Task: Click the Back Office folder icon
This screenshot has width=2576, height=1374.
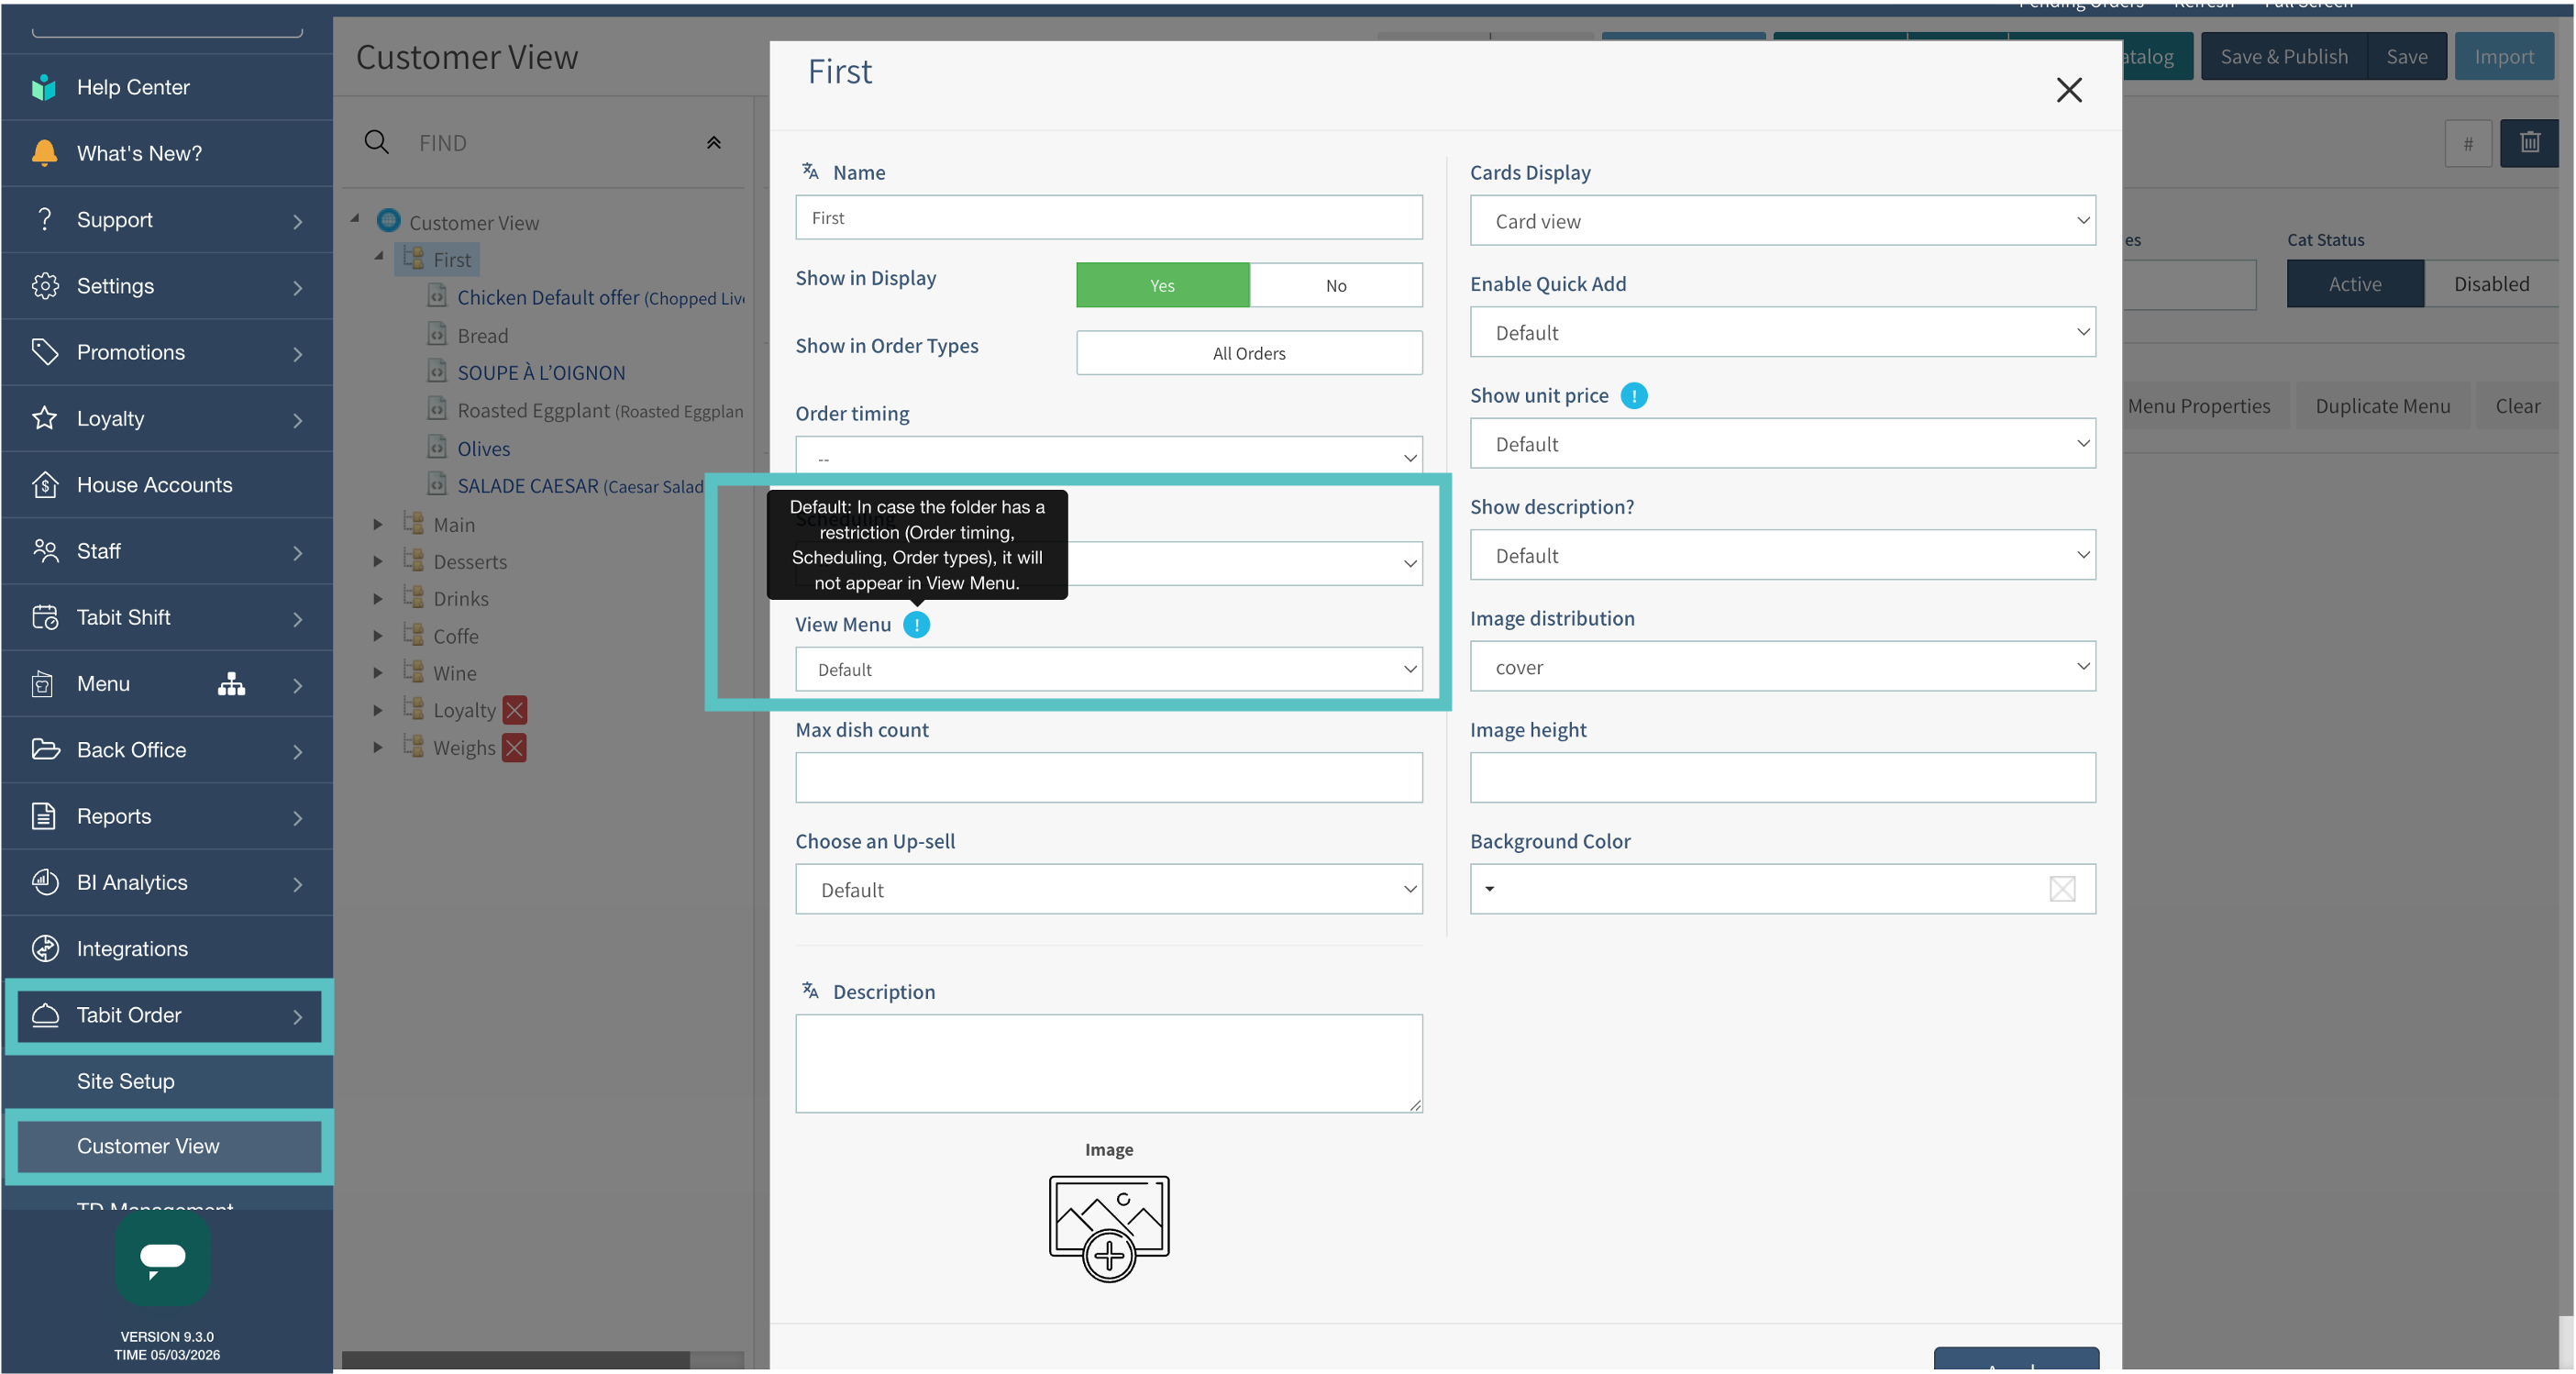Action: point(44,750)
